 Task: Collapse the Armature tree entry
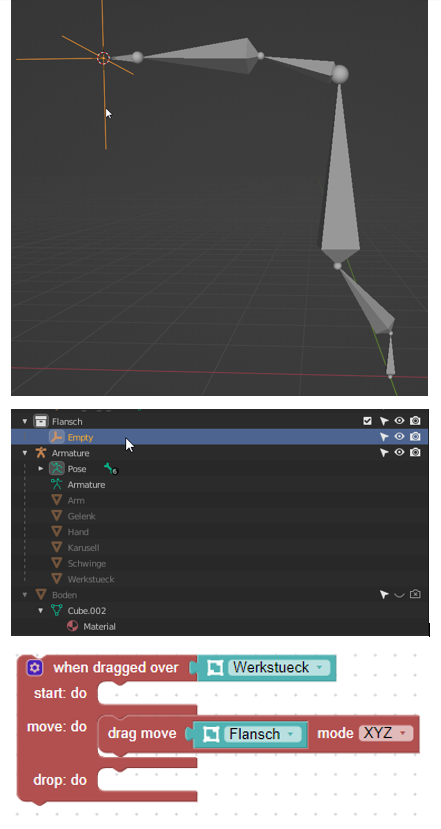click(25, 453)
